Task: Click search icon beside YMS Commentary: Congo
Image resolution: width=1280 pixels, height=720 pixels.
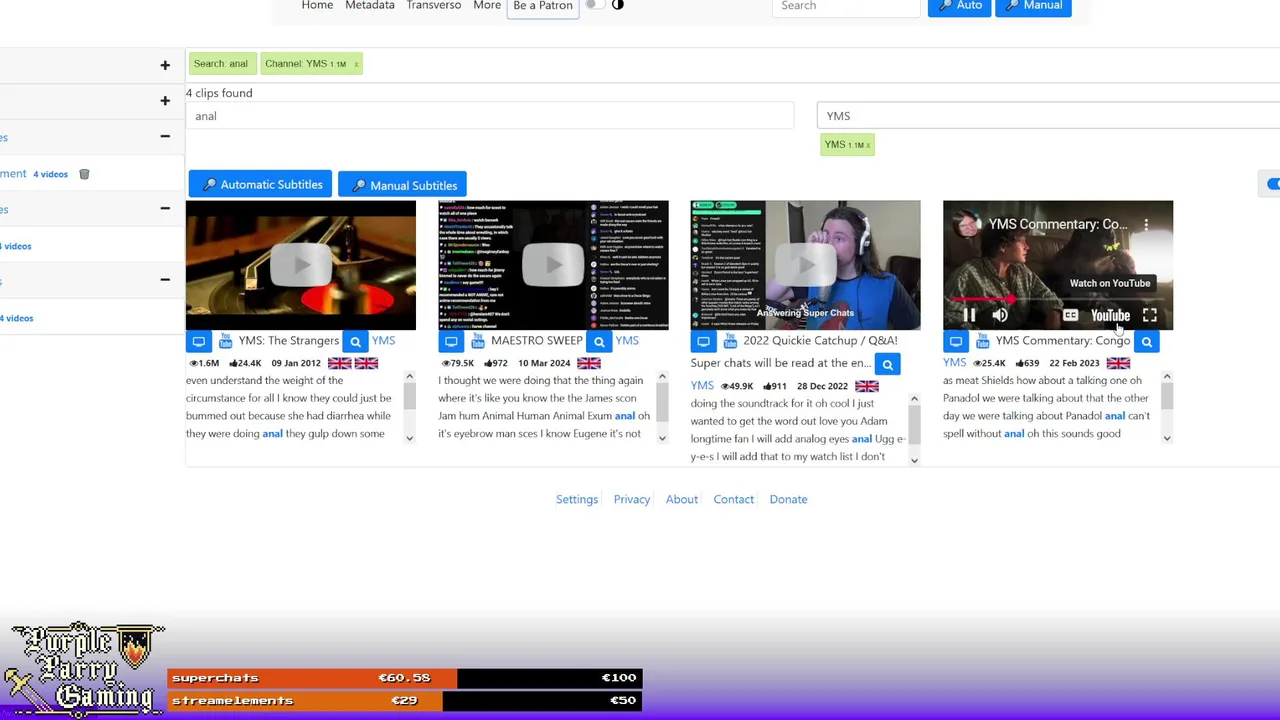Action: tap(1147, 341)
